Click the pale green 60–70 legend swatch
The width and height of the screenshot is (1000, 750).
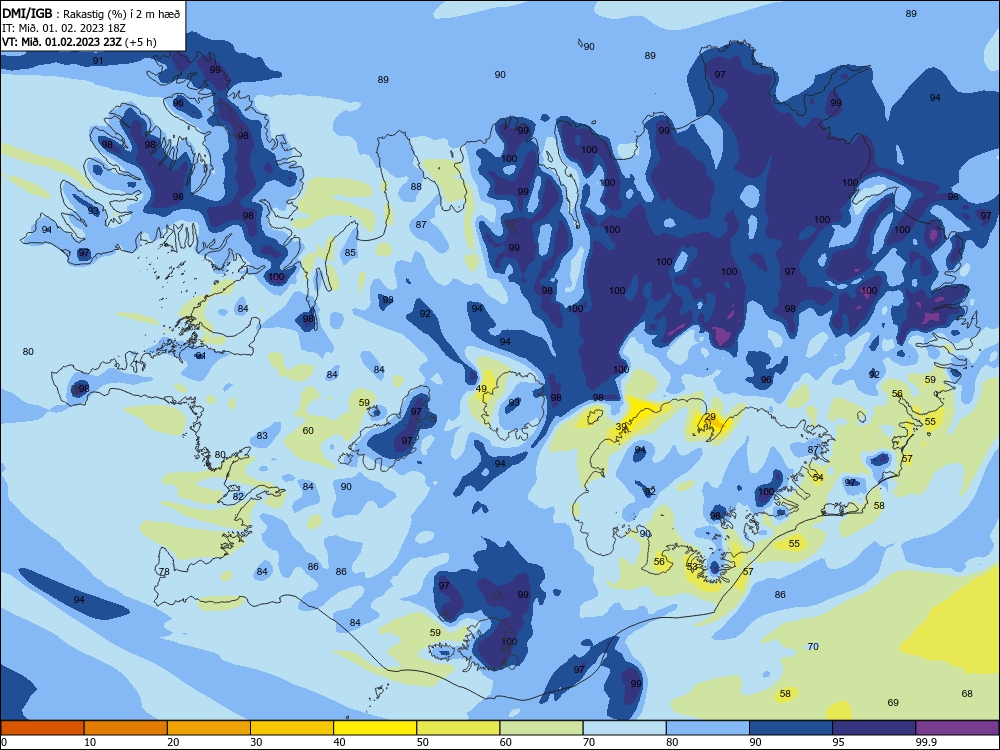tap(541, 728)
